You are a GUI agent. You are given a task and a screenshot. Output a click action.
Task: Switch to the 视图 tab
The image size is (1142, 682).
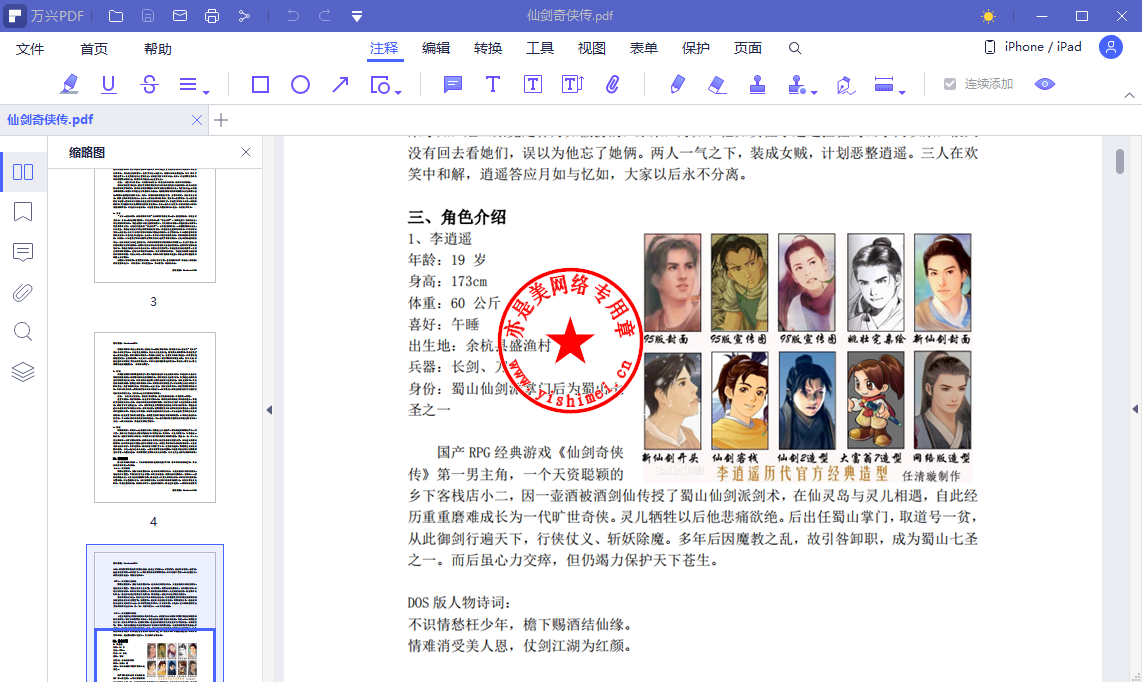[x=591, y=48]
